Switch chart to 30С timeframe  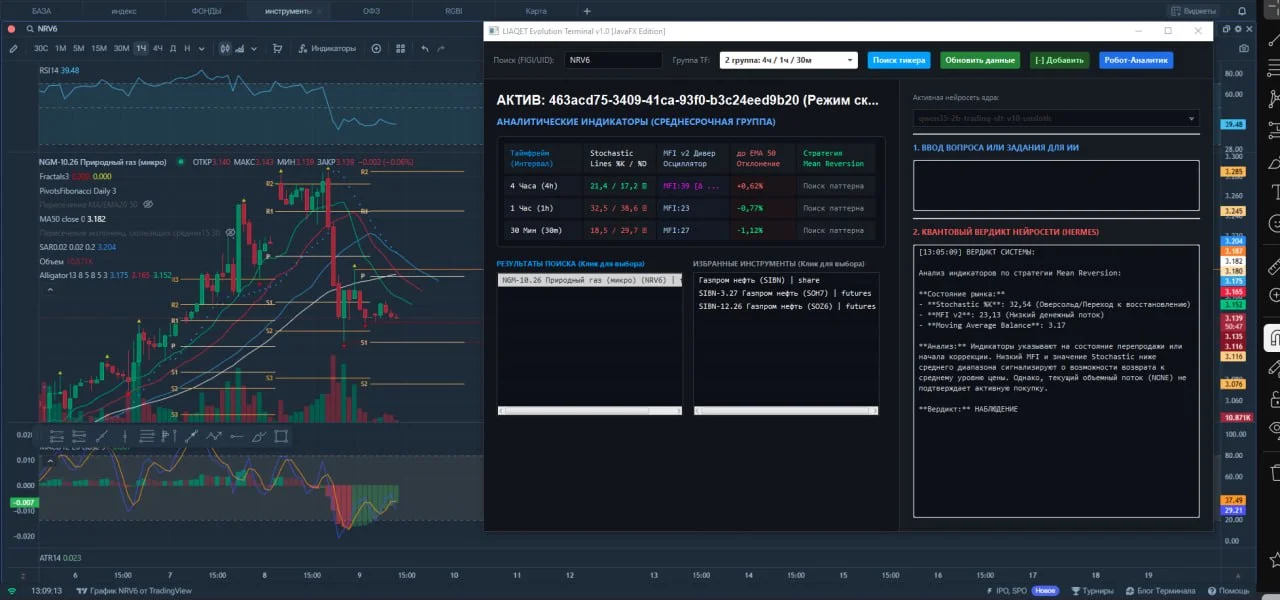pos(41,48)
